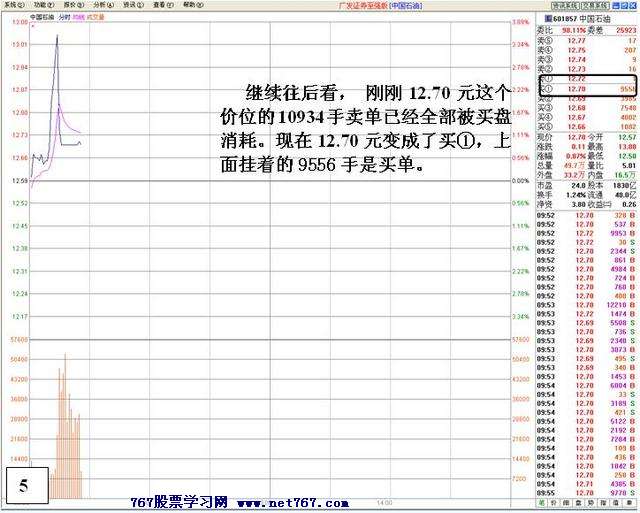
Task: Click the 57600 volume label on left axis
Action: (x=19, y=340)
